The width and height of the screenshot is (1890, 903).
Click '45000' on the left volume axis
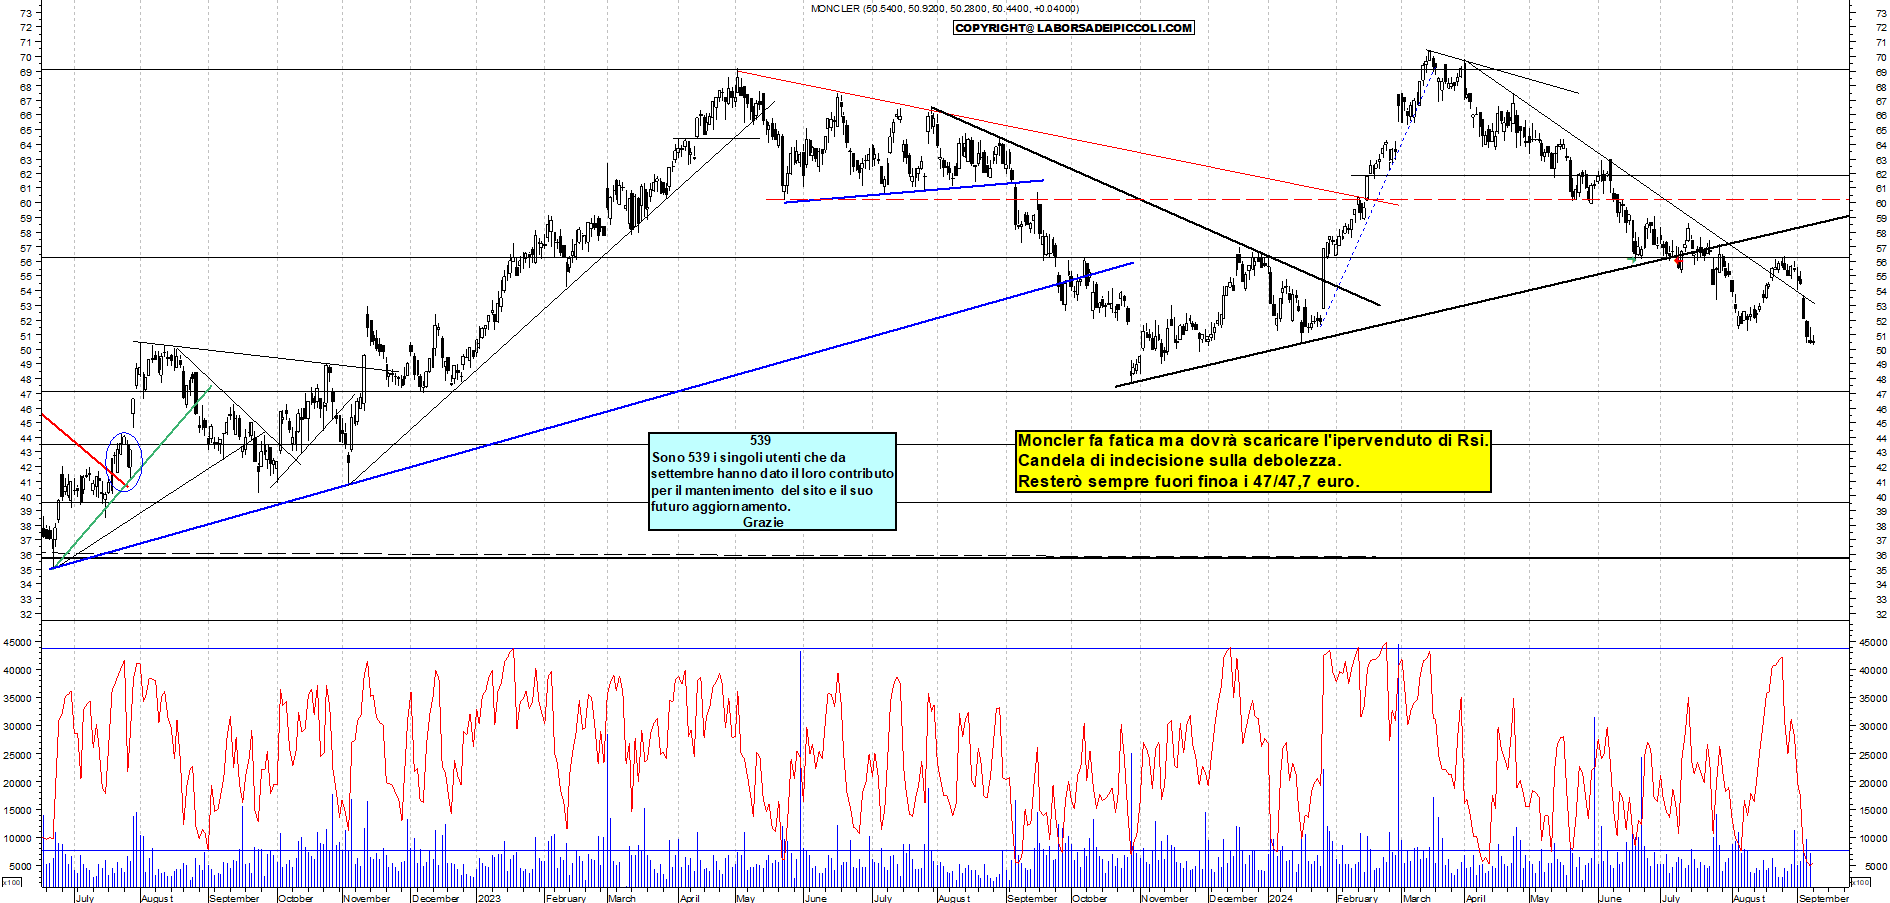tap(19, 642)
